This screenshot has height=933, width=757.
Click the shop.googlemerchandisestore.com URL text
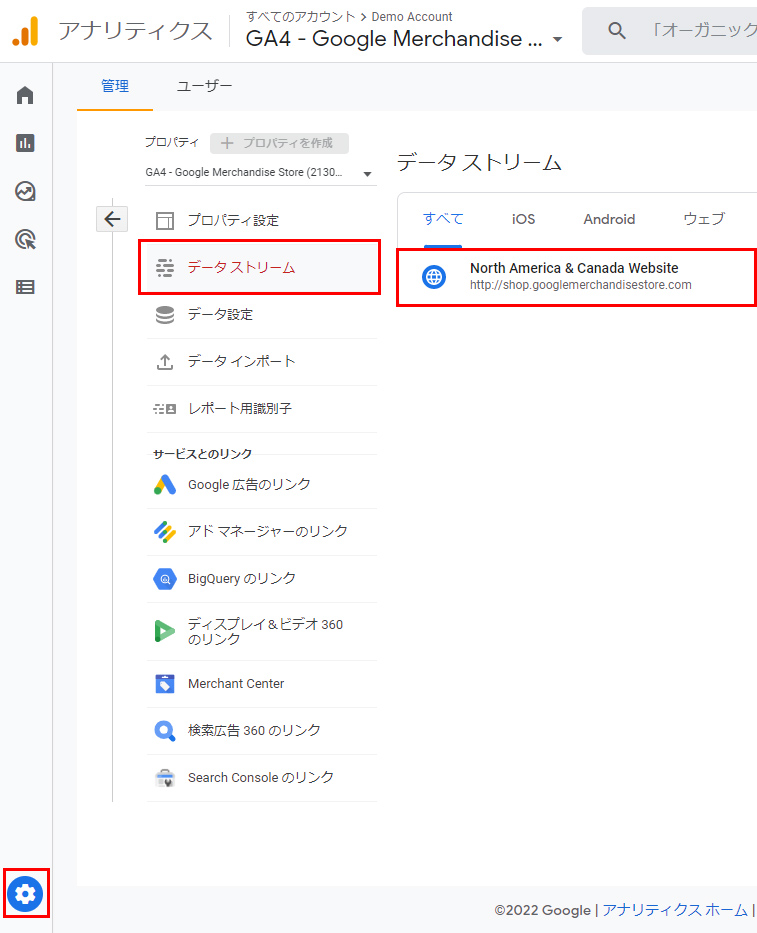point(581,285)
